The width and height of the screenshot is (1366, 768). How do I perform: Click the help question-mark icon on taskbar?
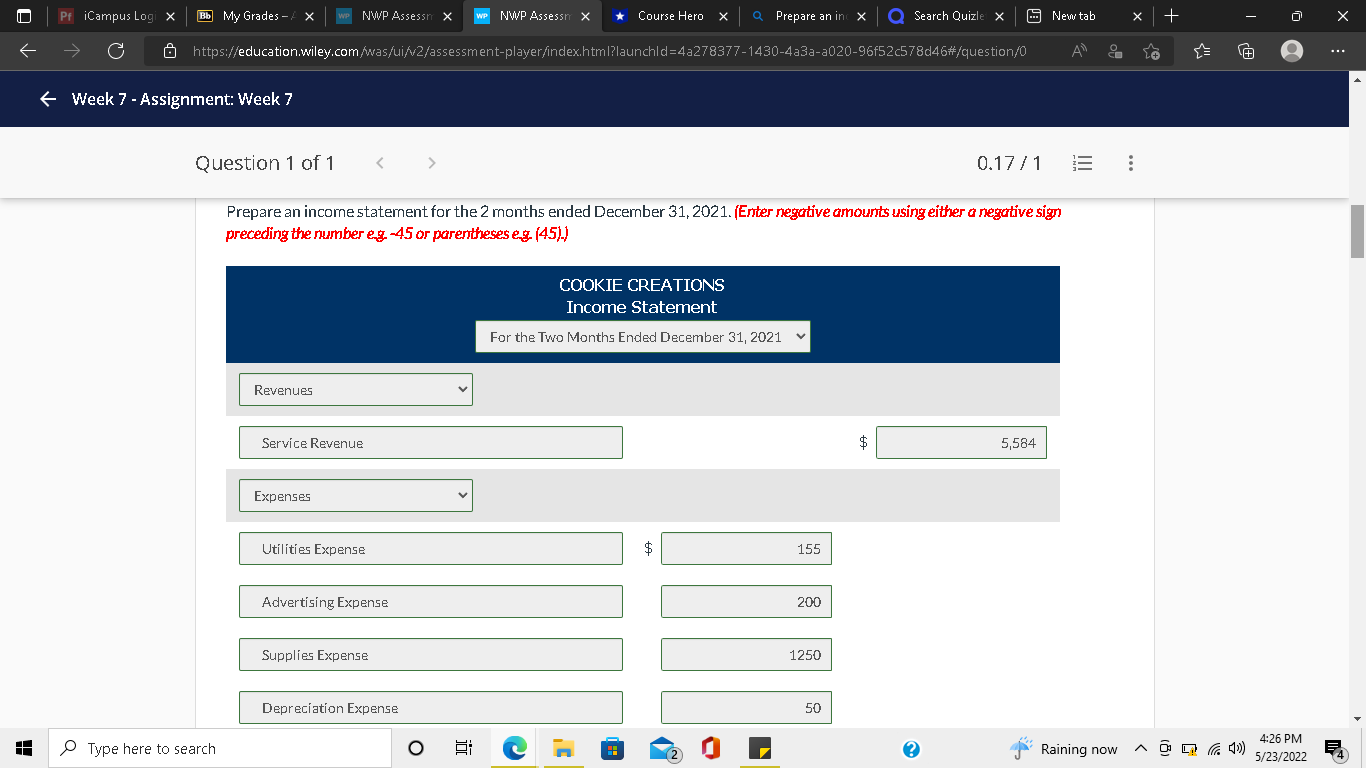click(911, 748)
